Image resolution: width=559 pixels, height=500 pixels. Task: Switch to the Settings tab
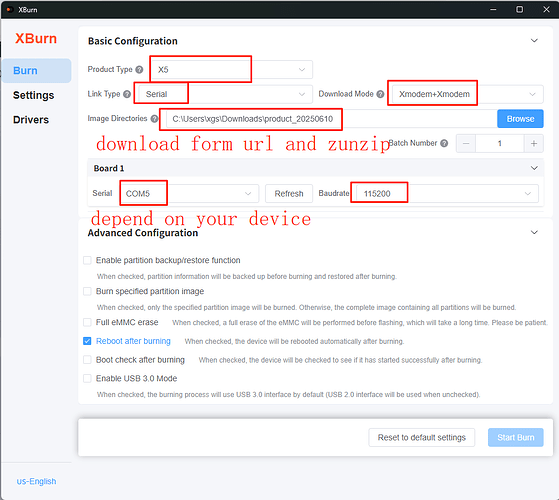click(x=34, y=95)
